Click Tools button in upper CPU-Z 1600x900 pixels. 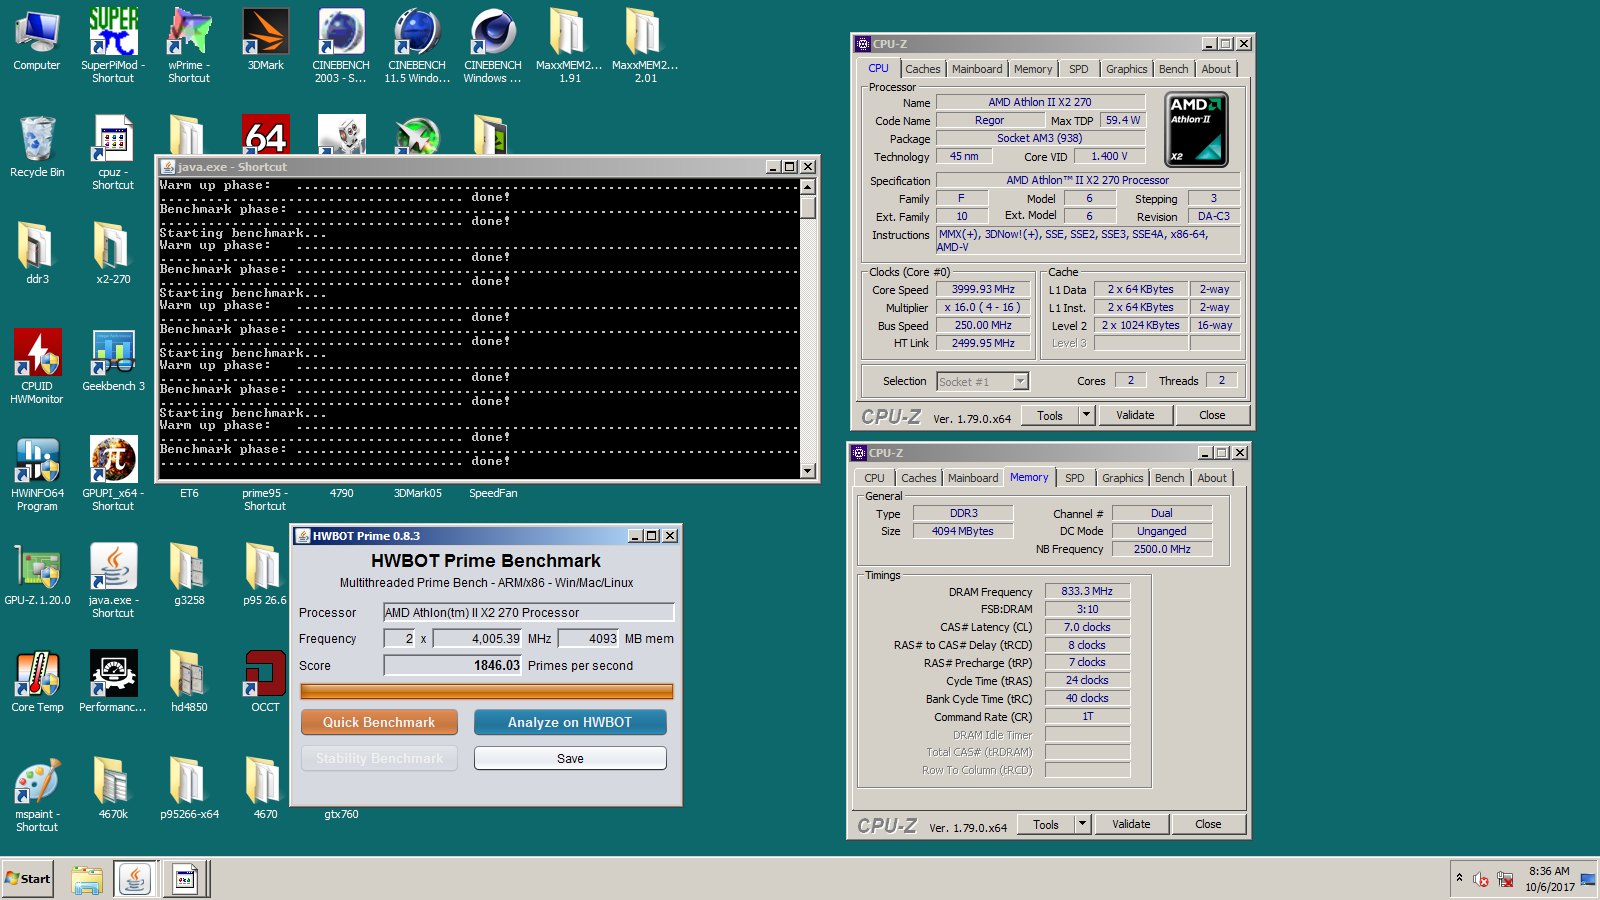point(1050,415)
